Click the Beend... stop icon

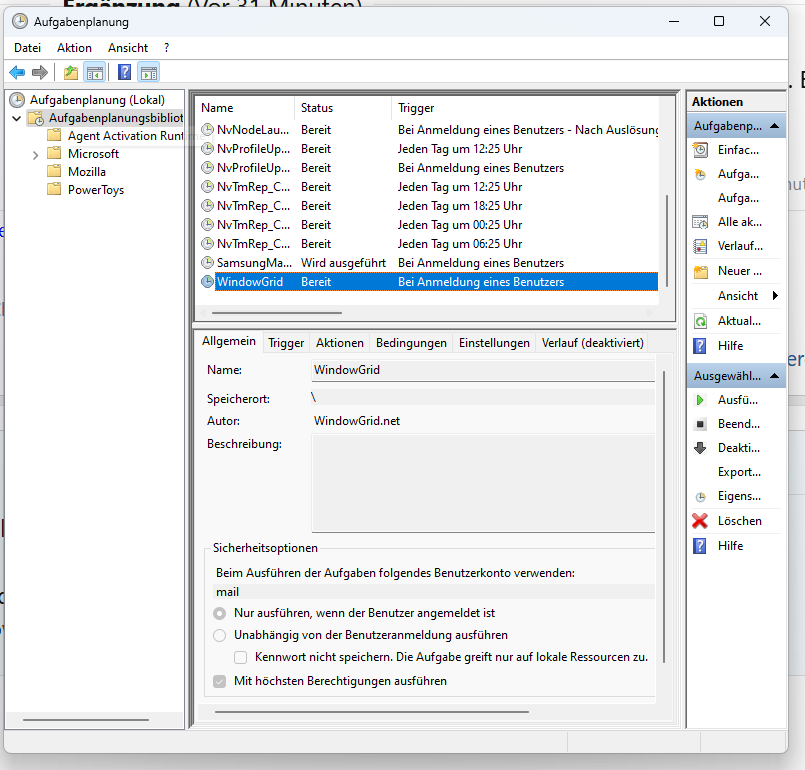700,424
